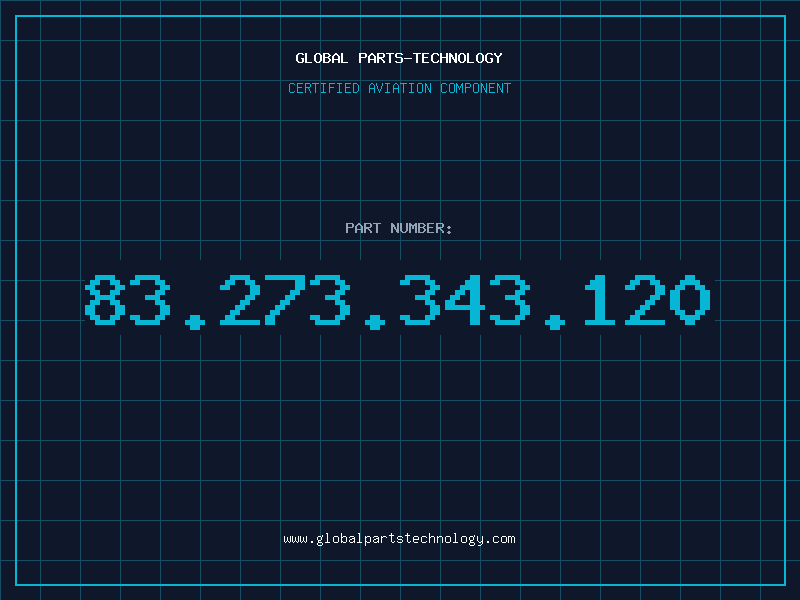Open the www.globalpartstechnology.com link
The width and height of the screenshot is (800, 600).
point(399,539)
